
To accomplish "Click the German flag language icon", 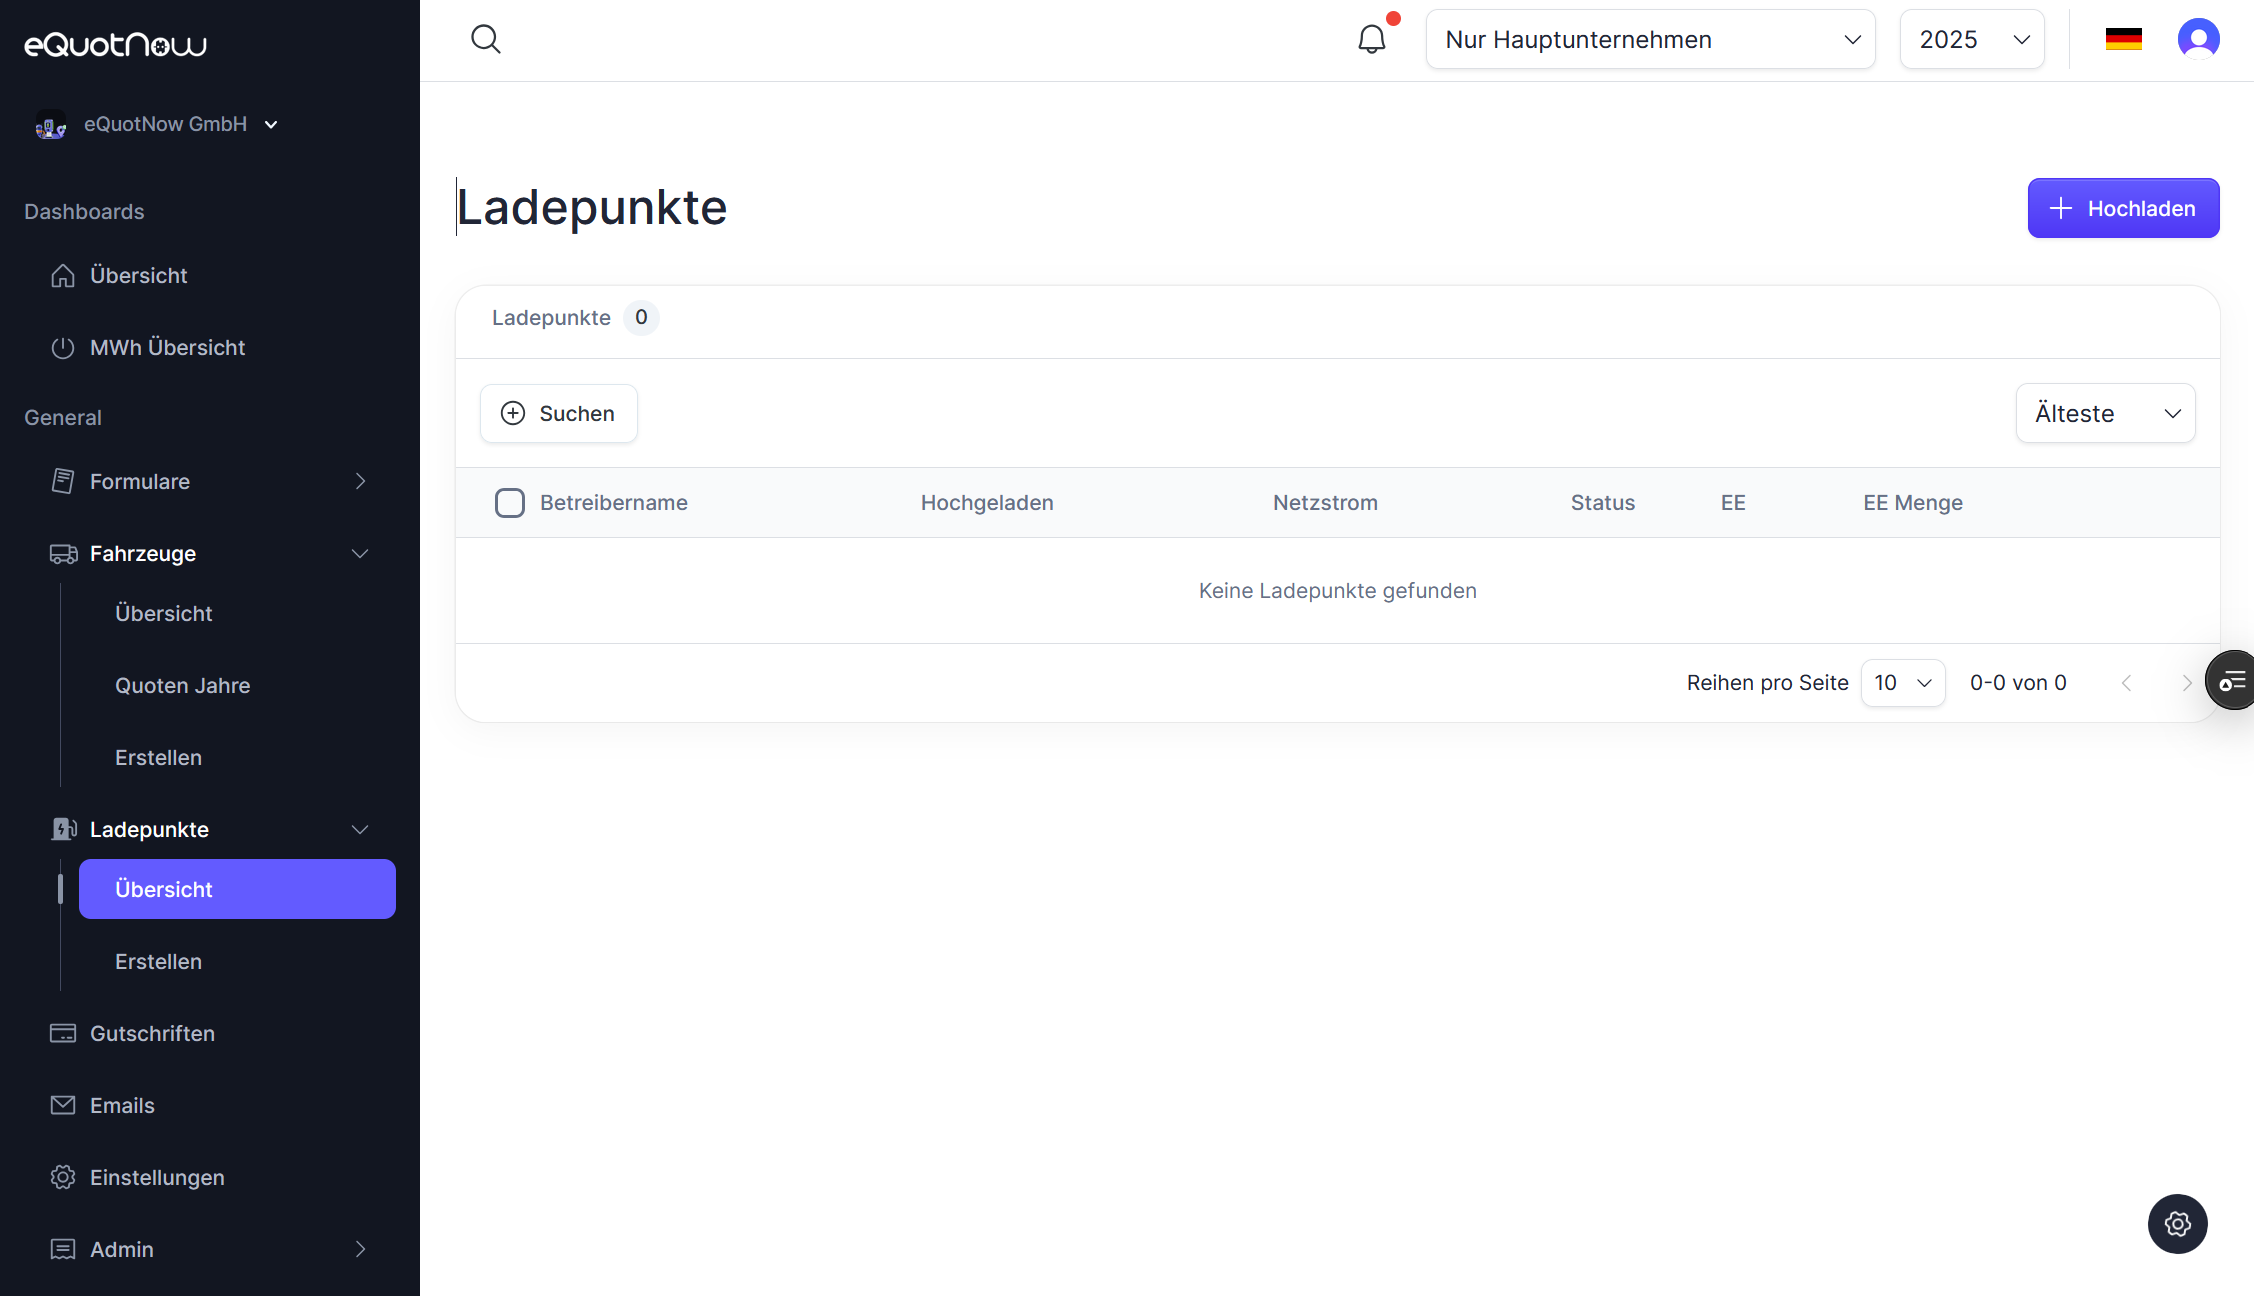I will tap(2123, 39).
